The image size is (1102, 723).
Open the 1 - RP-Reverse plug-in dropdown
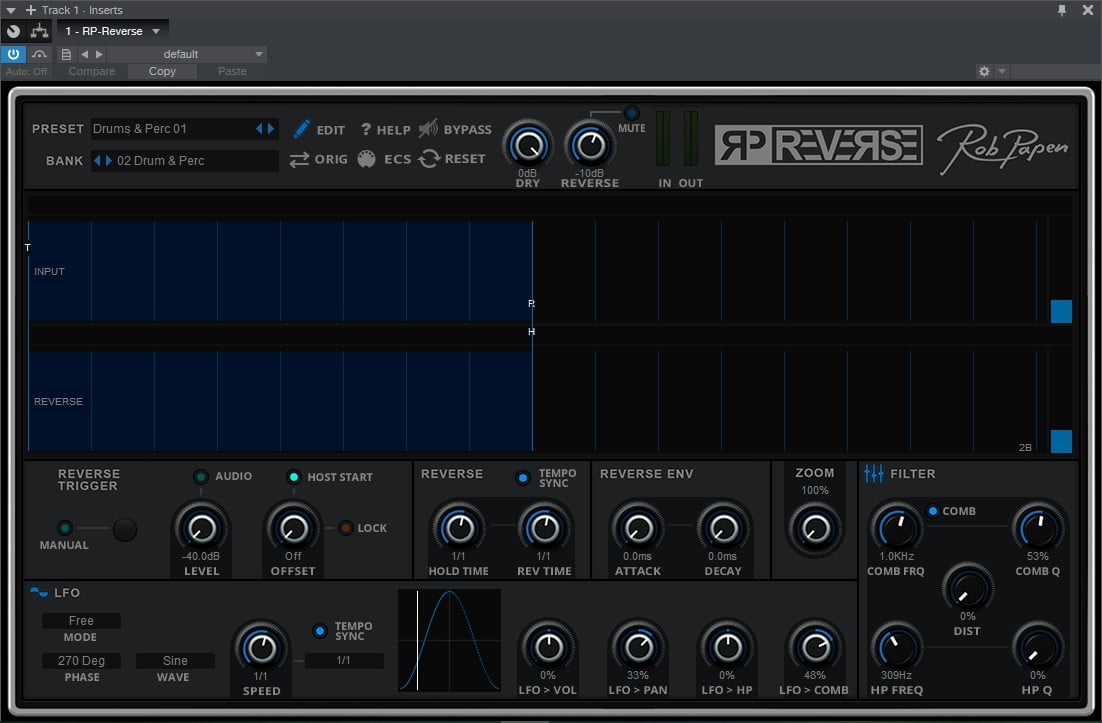(112, 31)
